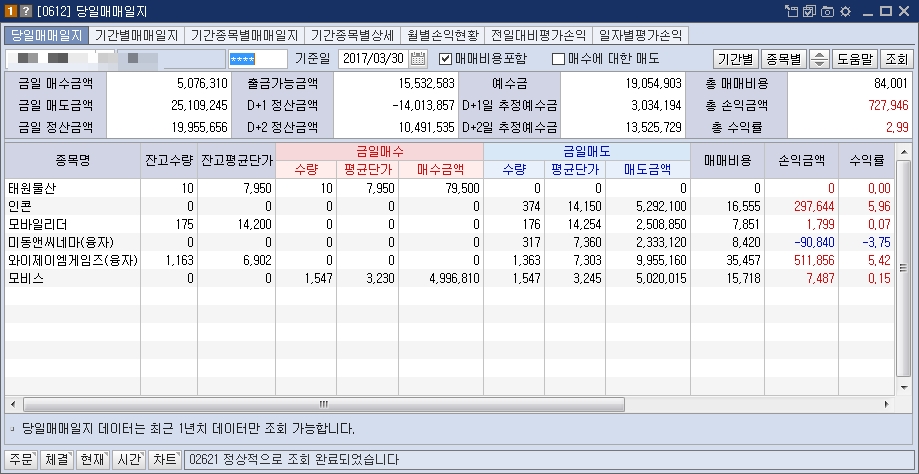Click the camera screen capture icon
919x474 pixels.
tap(828, 11)
